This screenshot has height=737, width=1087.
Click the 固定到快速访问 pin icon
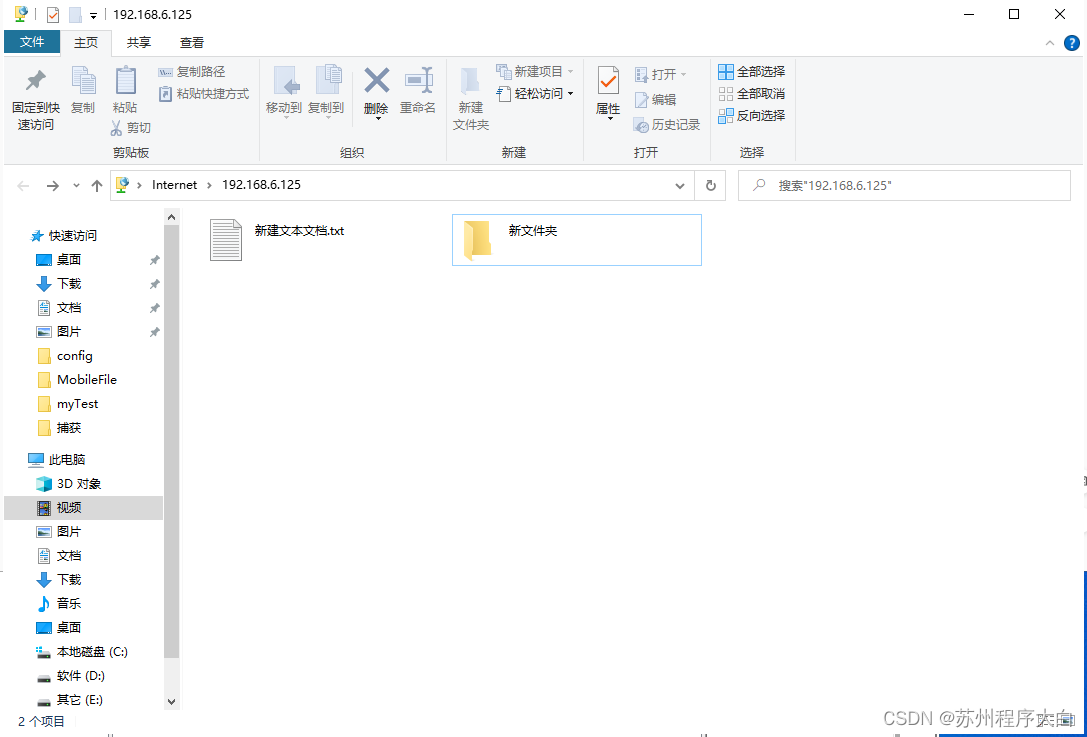35,81
